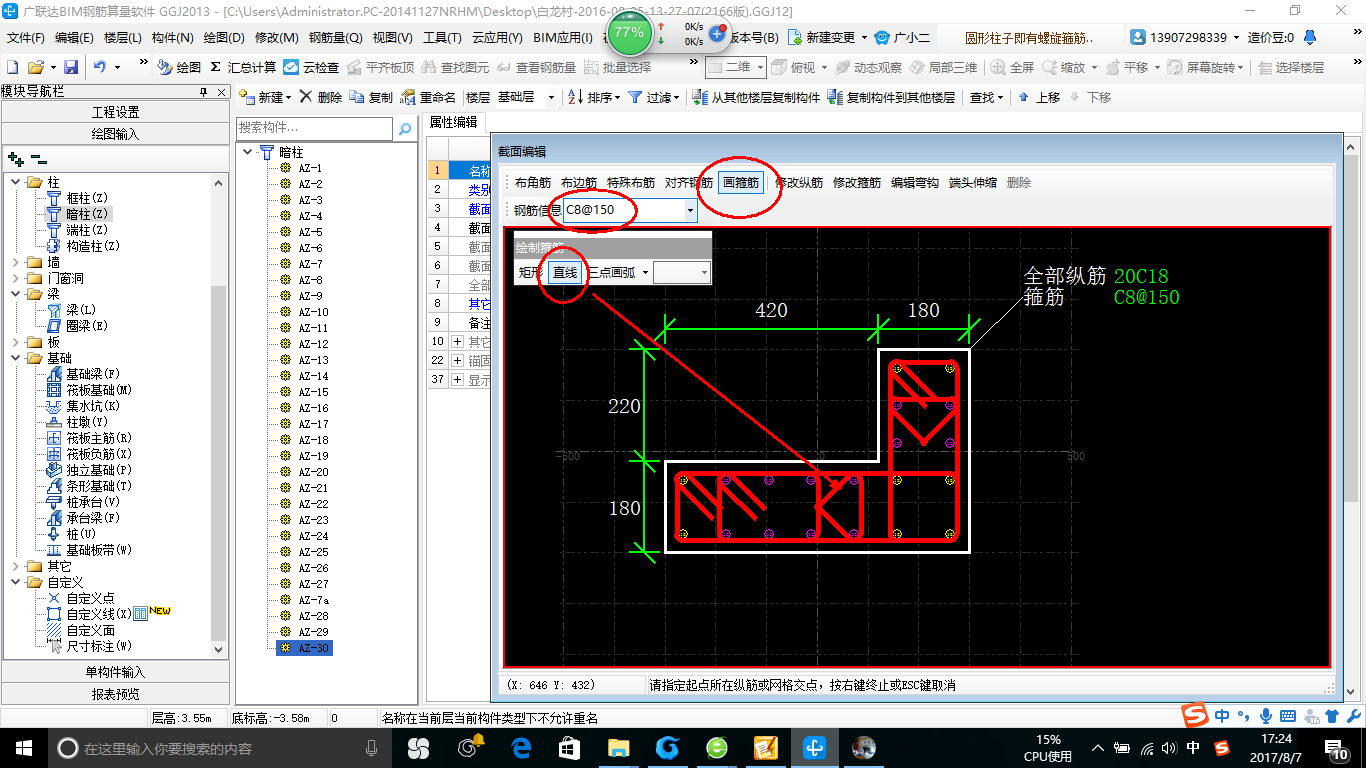Select AZ-7a in component list
1366x768 pixels.
(313, 600)
